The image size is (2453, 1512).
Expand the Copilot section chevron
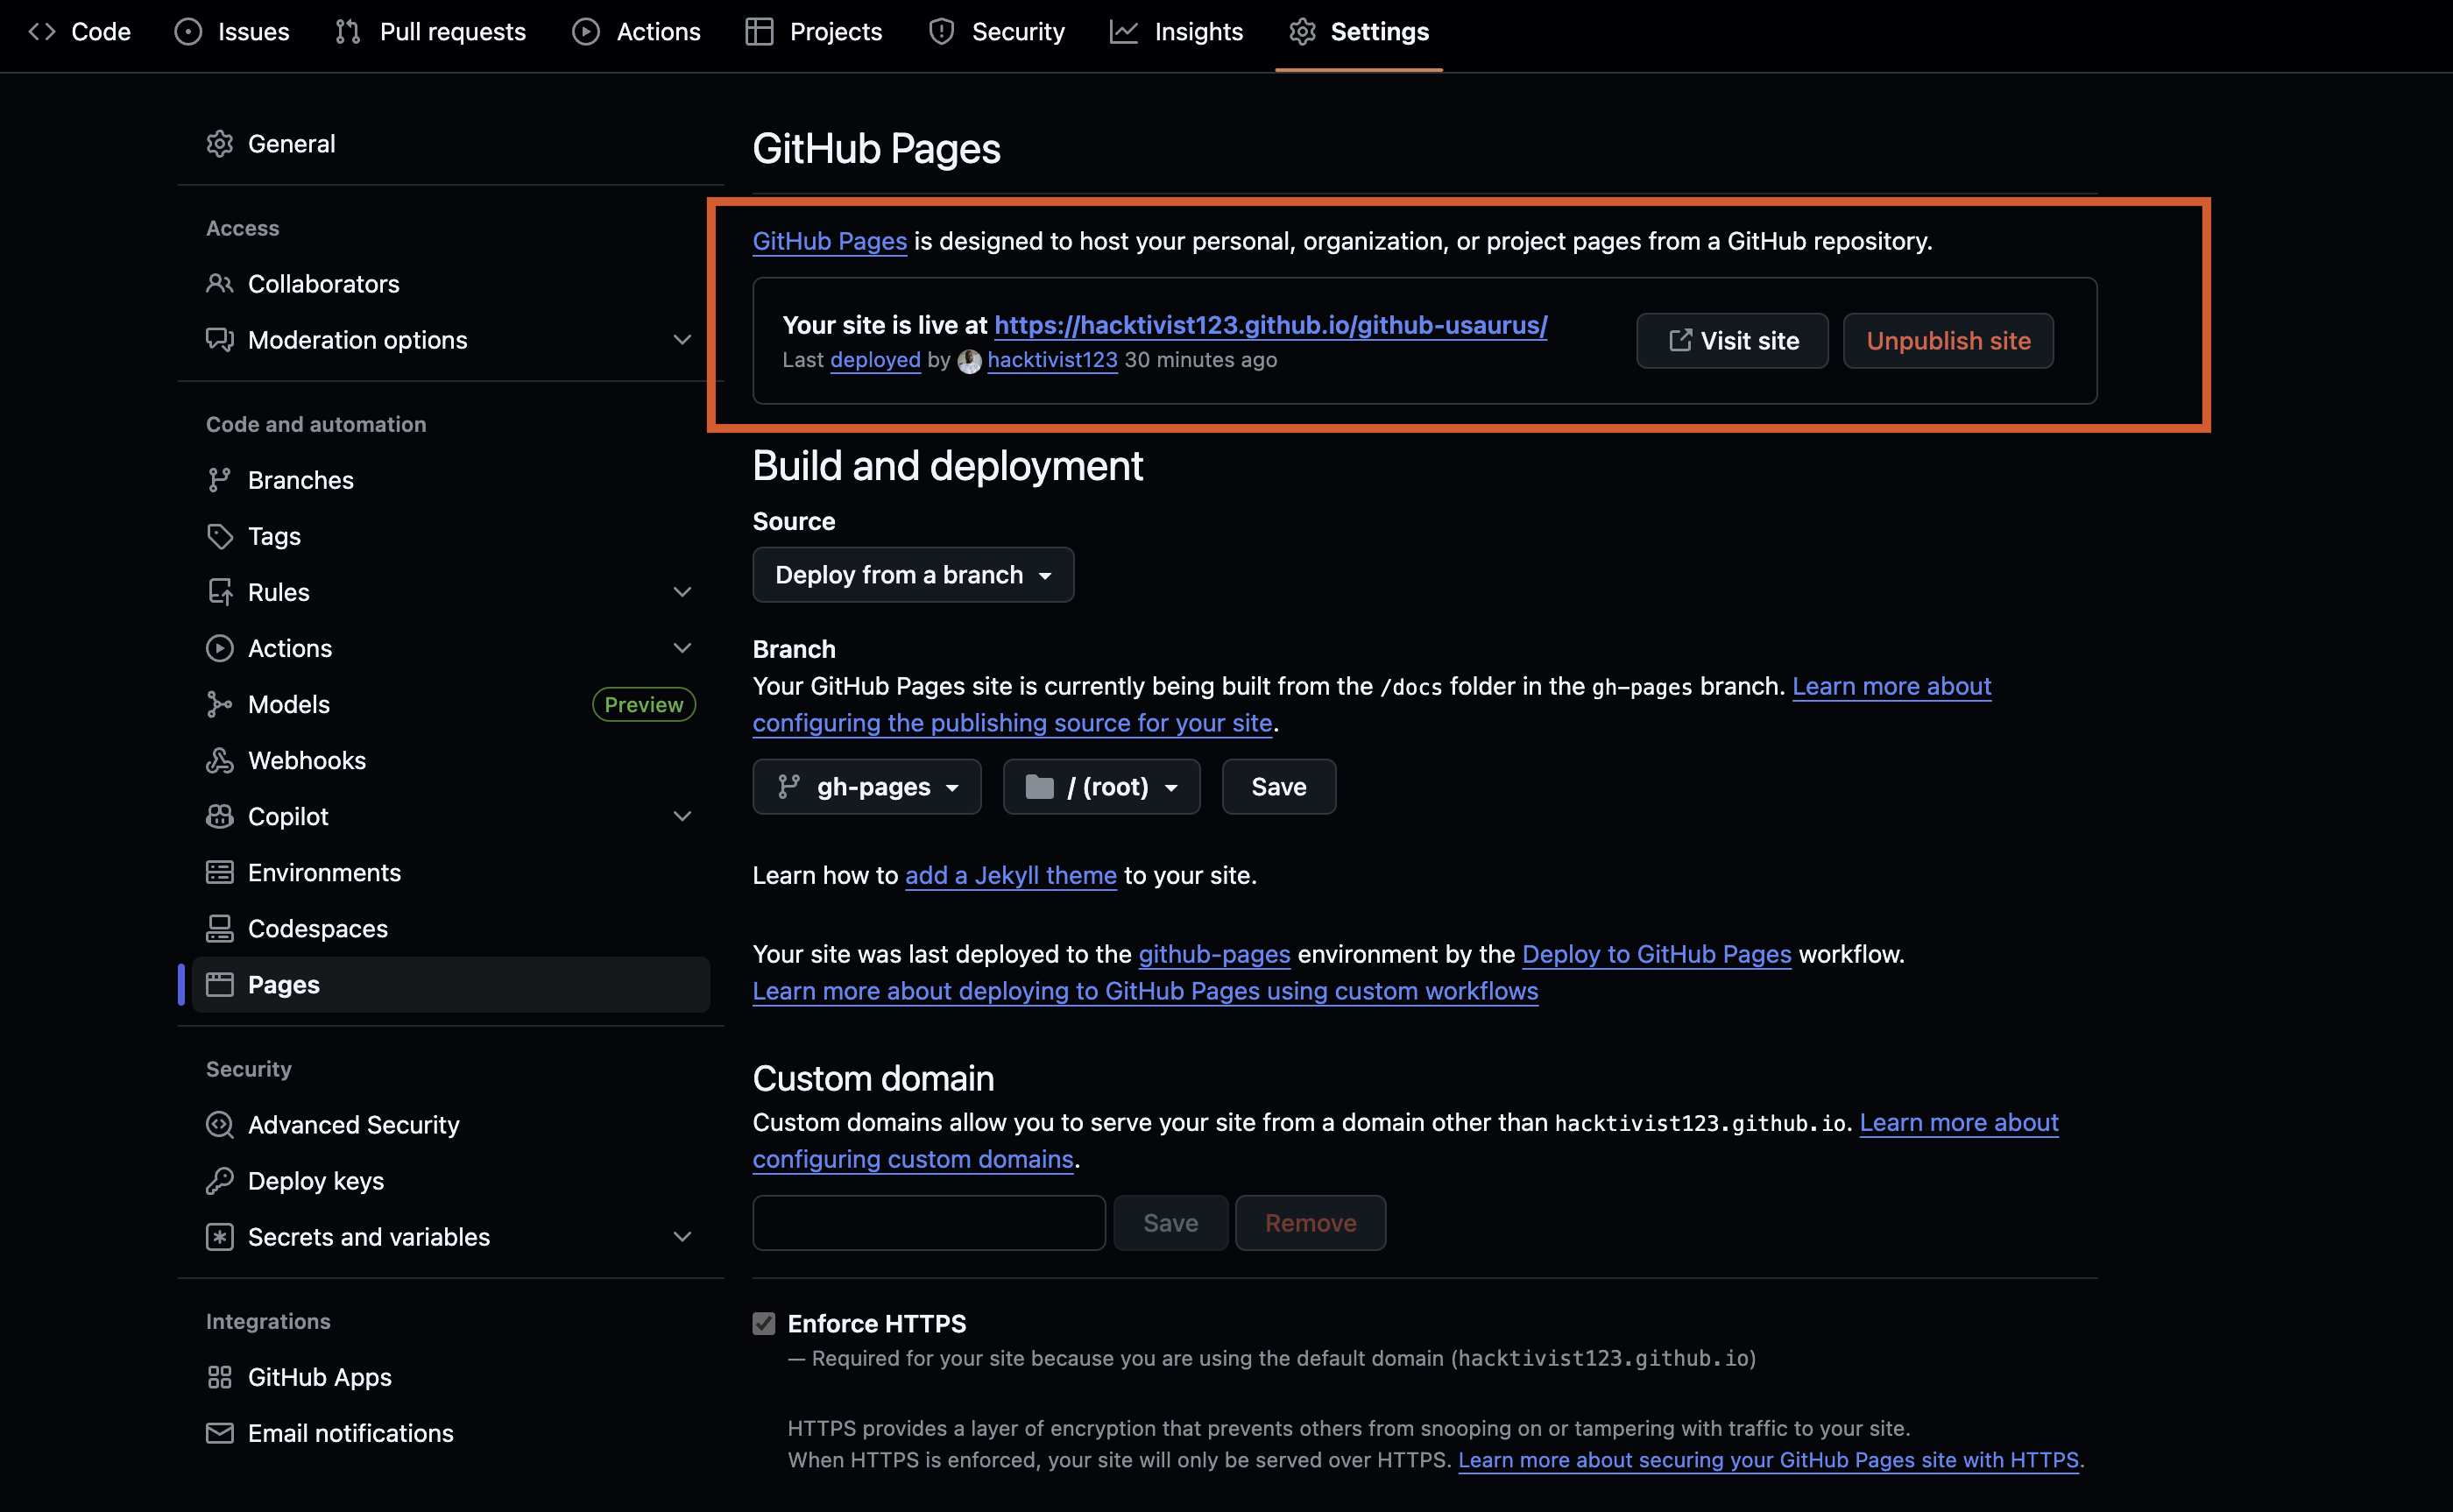[x=682, y=816]
